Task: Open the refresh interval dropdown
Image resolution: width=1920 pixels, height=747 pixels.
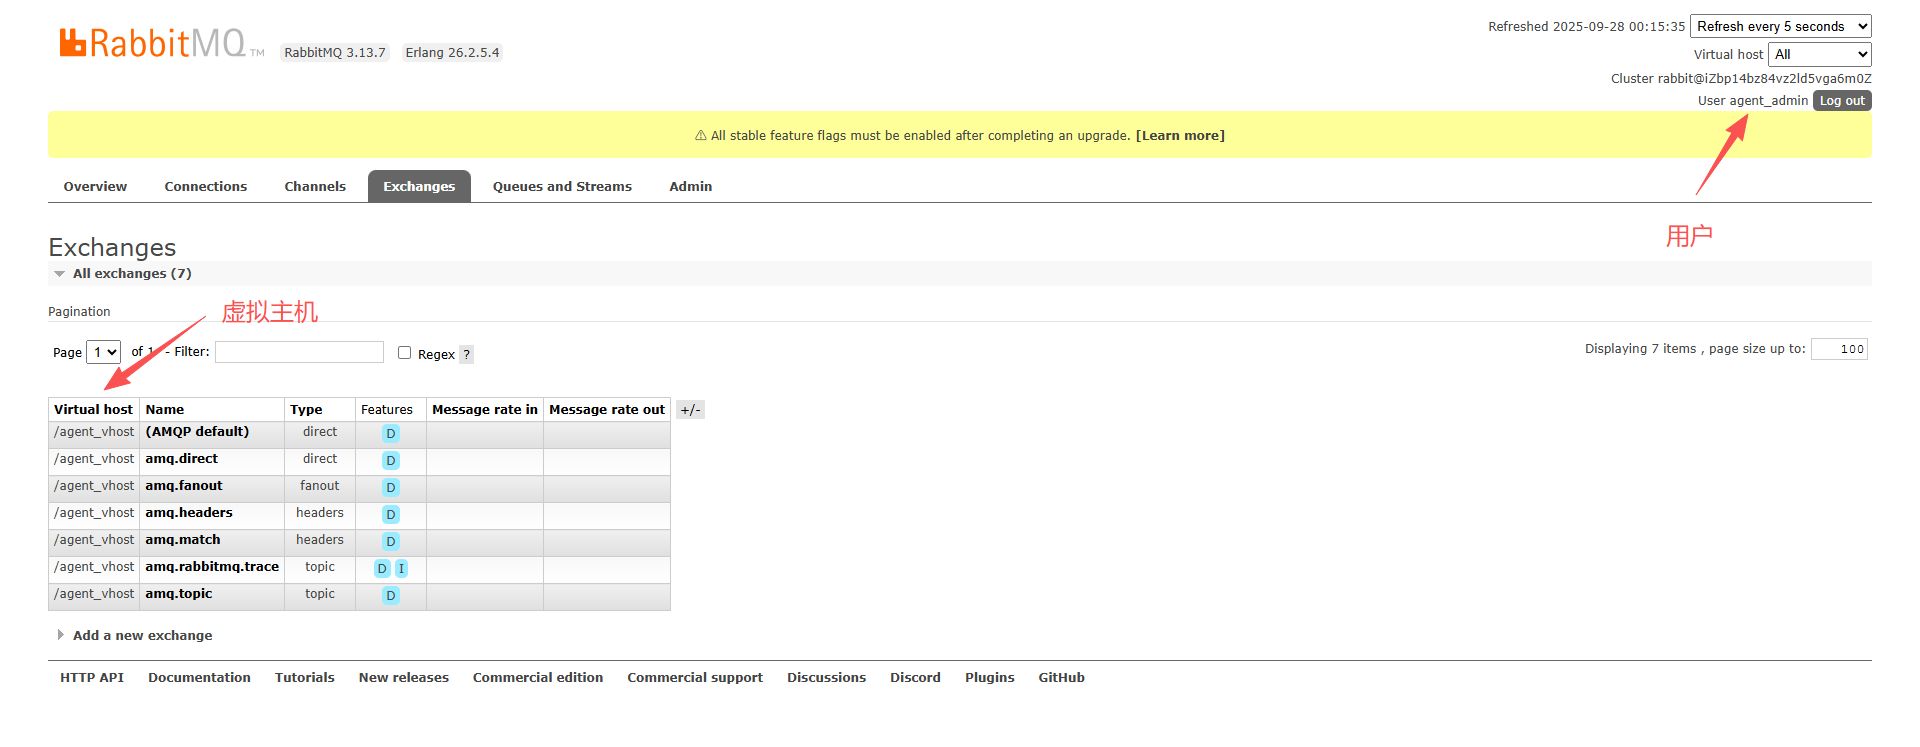Action: click(1780, 26)
